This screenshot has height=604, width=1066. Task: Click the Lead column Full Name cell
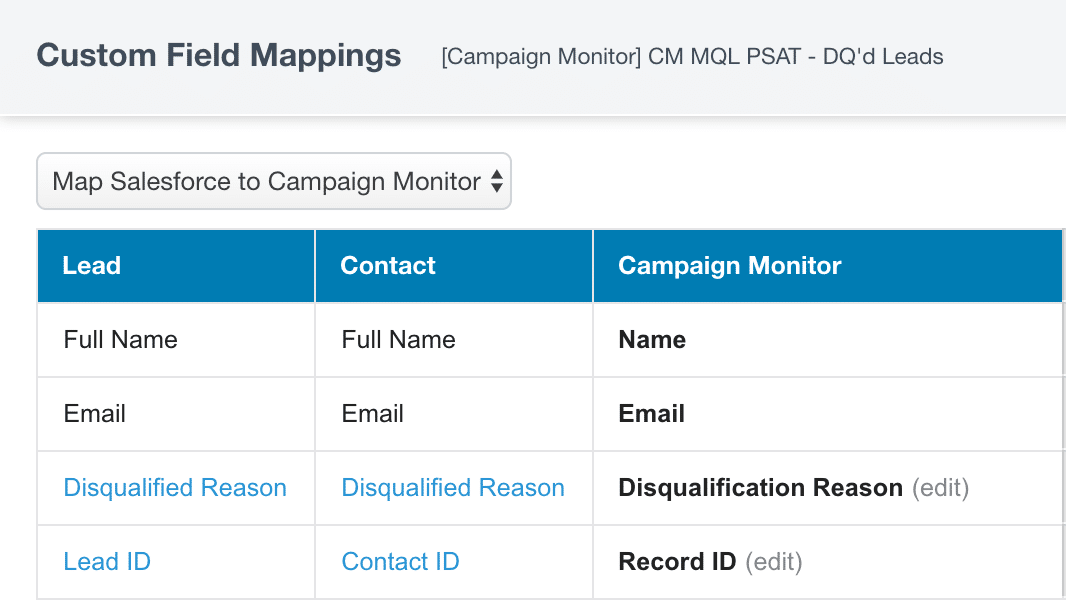click(x=176, y=339)
